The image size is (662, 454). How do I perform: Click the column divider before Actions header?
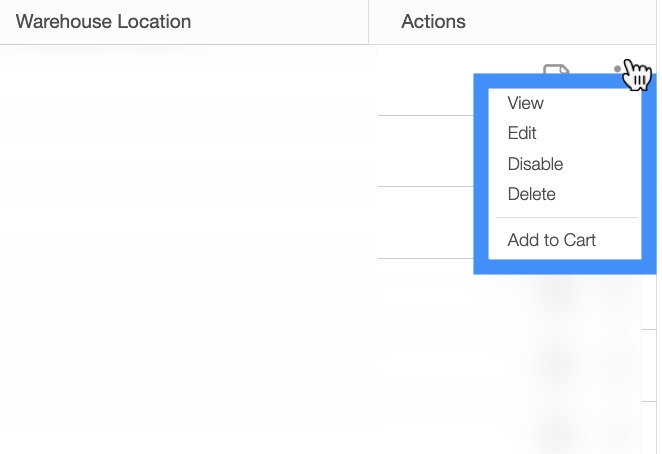pos(369,21)
